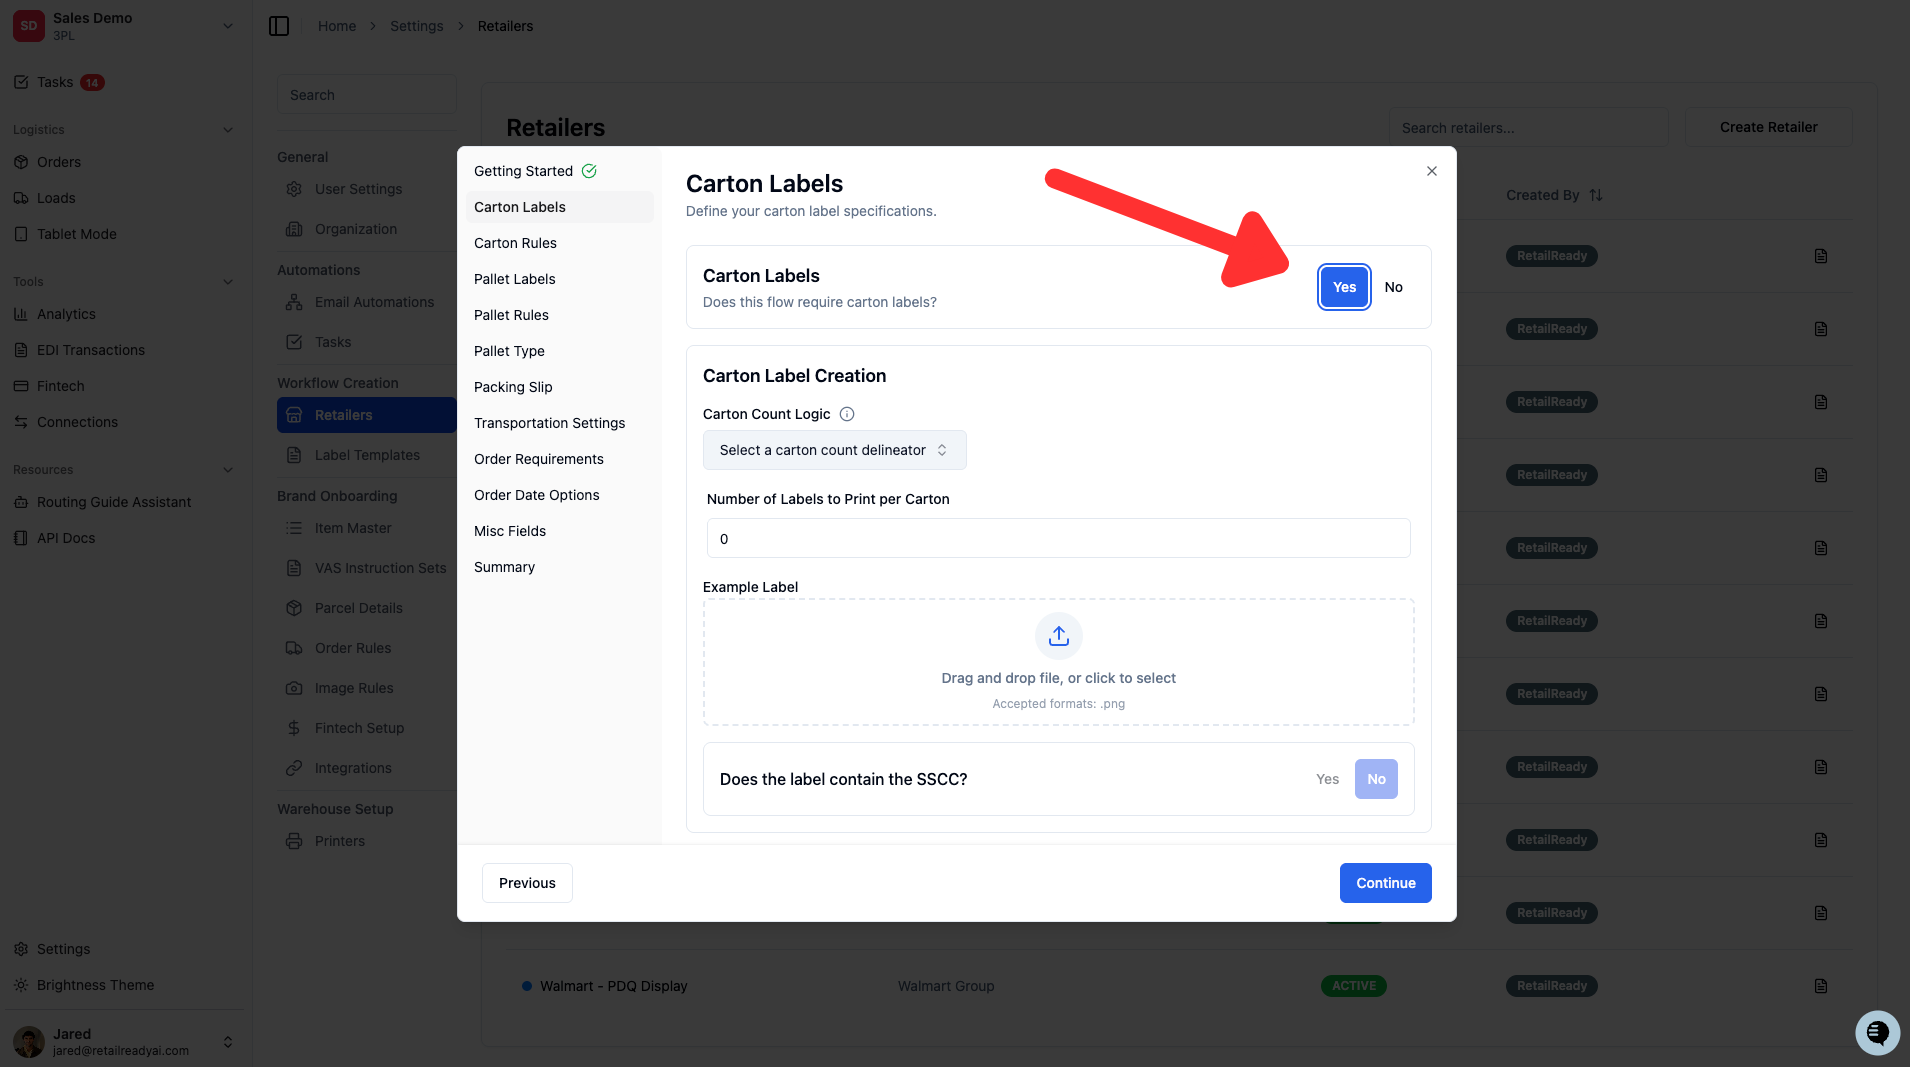Viewport: 1920px width, 1080px height.
Task: Open VAS Instruction Sets
Action: 380,568
